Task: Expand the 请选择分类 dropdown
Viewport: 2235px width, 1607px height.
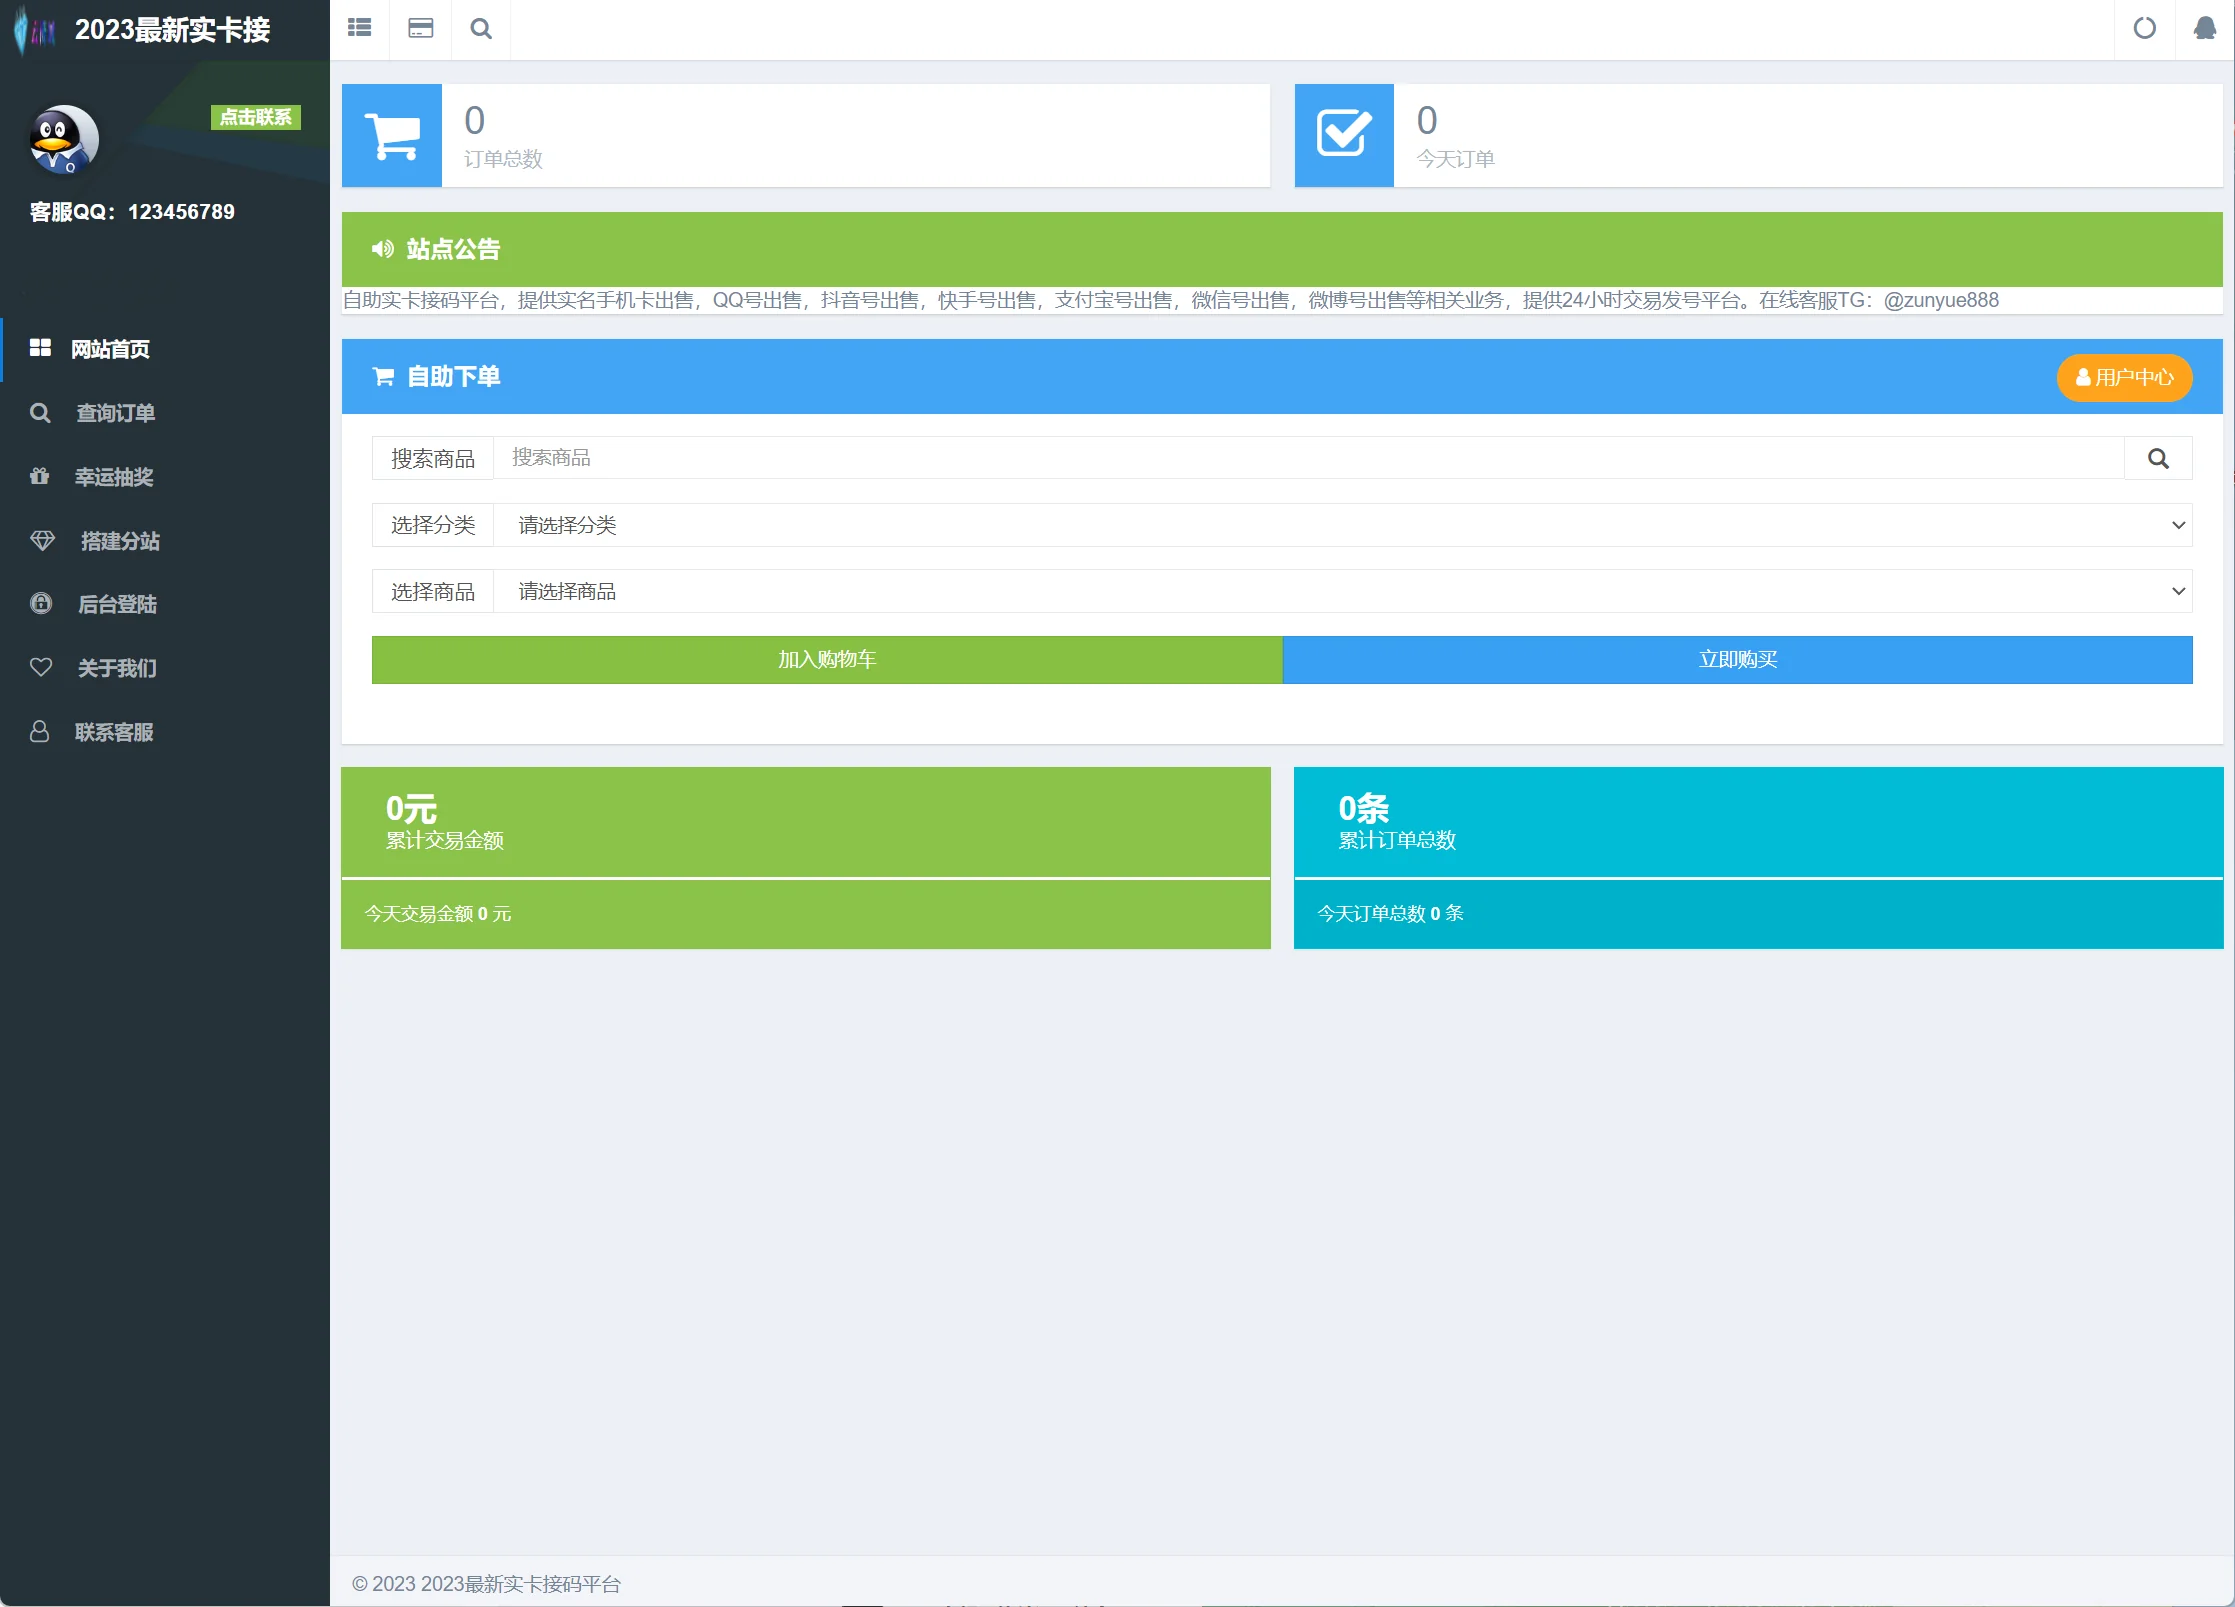Action: pyautogui.click(x=1342, y=525)
